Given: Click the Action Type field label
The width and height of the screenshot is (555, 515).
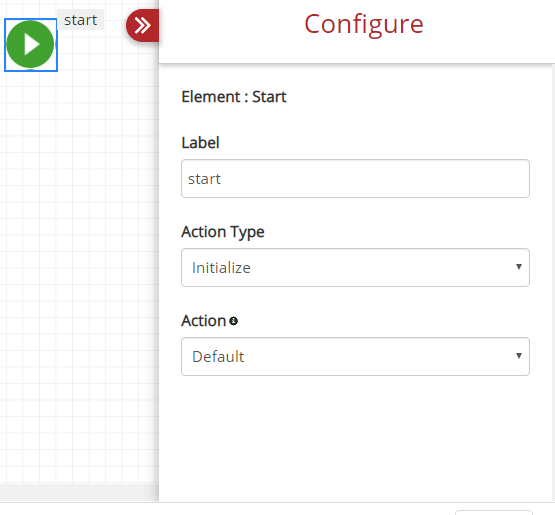Looking at the screenshot, I should tap(223, 232).
